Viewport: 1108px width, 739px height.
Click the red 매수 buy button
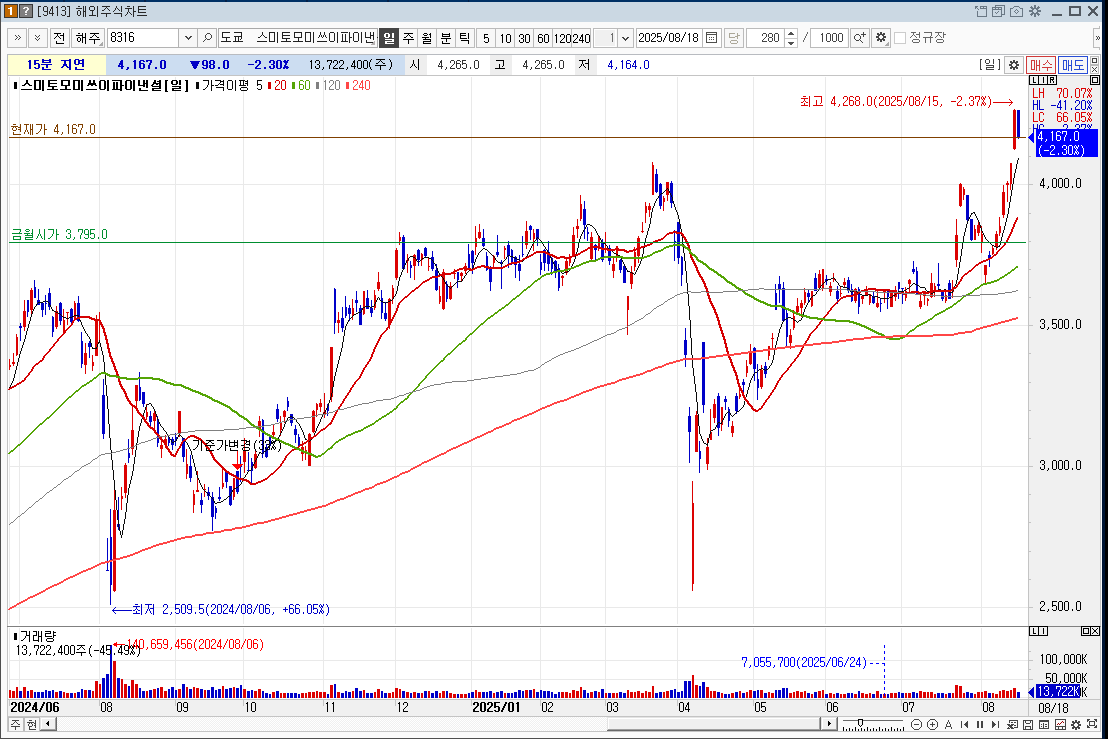tap(1041, 65)
